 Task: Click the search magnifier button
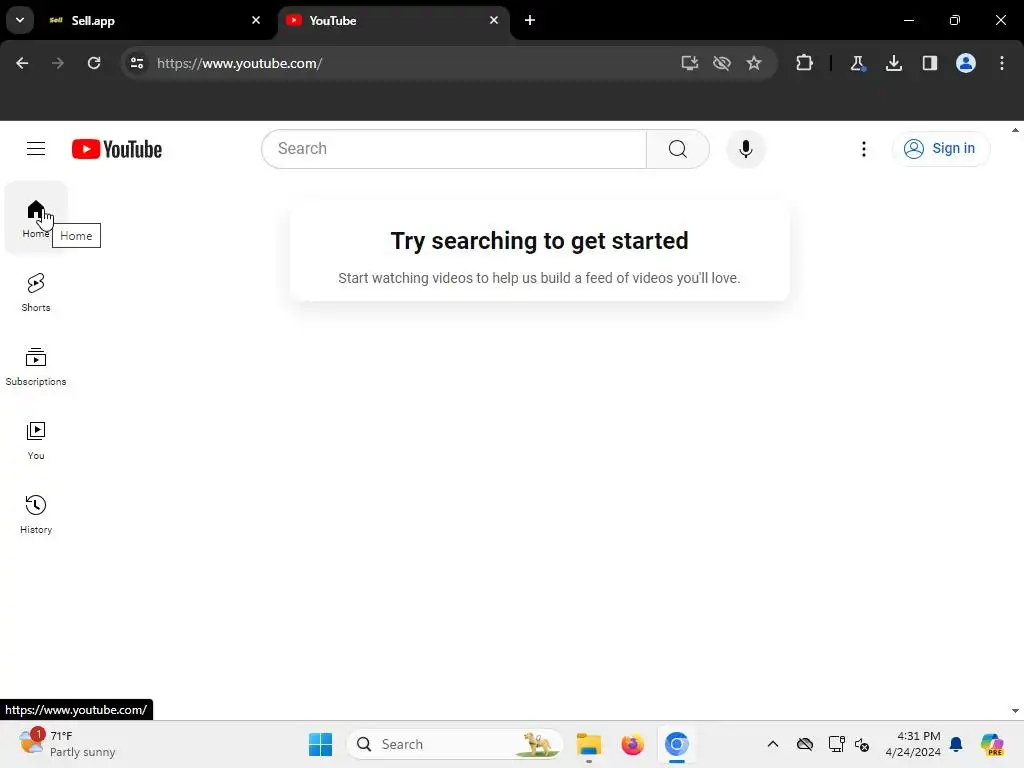coord(677,149)
